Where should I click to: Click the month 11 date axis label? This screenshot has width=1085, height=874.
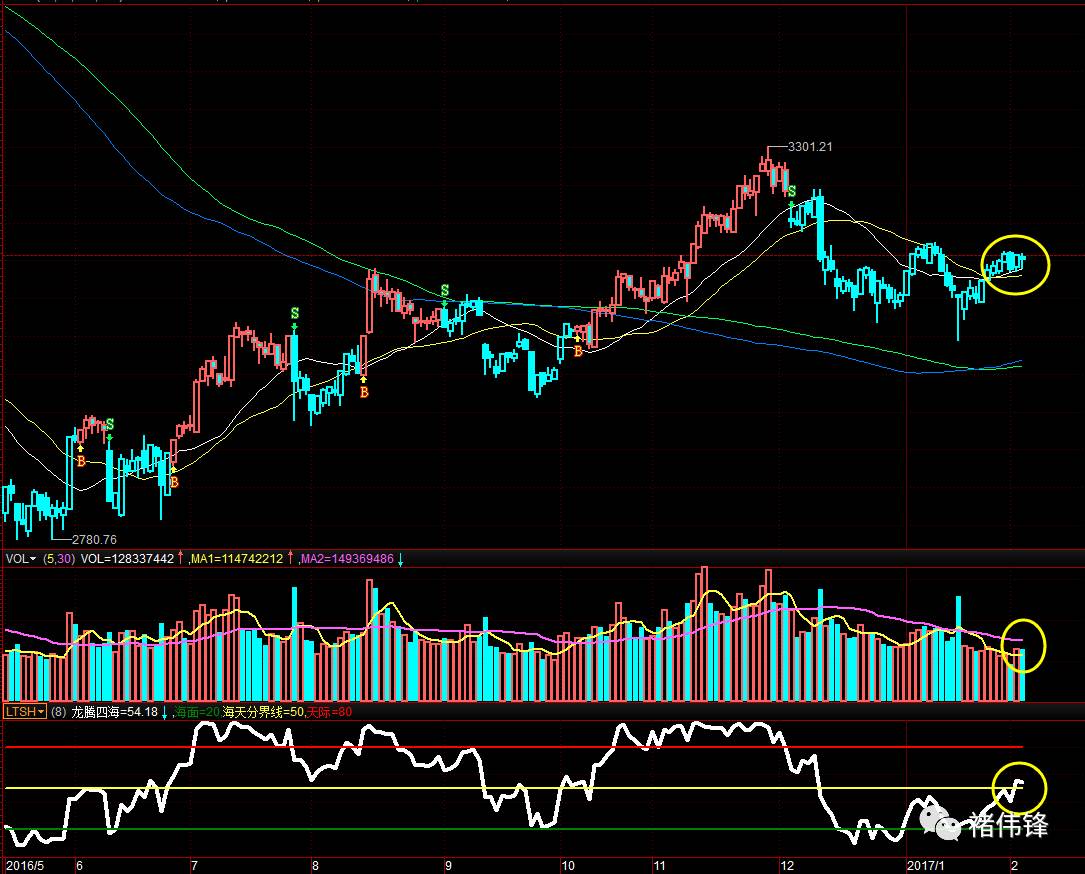(659, 866)
